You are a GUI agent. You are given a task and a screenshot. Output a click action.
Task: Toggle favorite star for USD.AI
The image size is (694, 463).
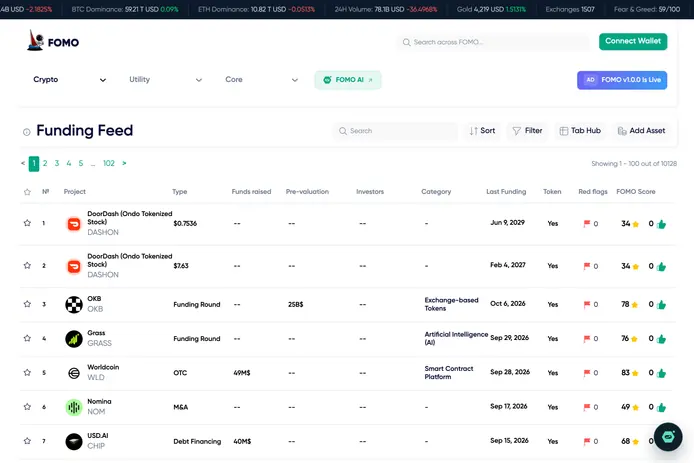click(x=27, y=441)
